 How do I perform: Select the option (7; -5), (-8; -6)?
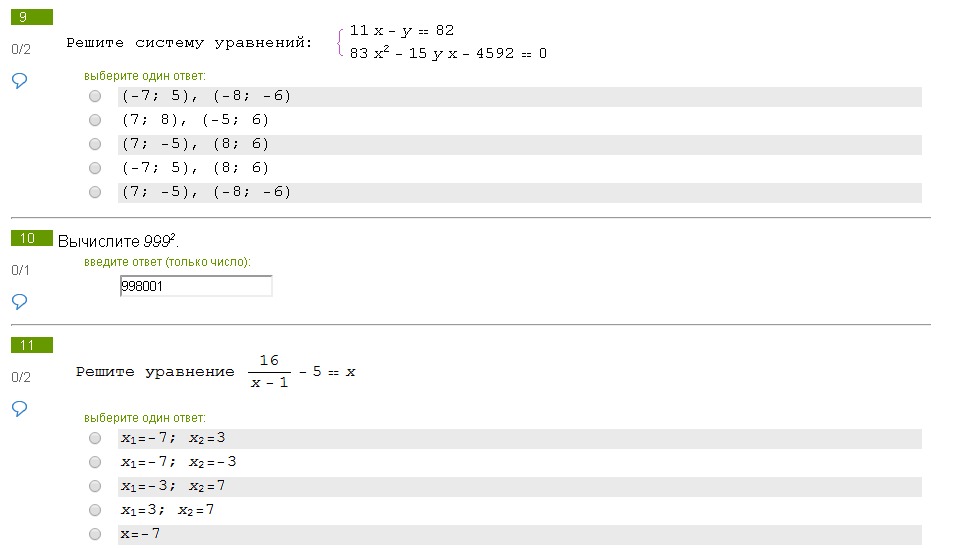(x=95, y=192)
